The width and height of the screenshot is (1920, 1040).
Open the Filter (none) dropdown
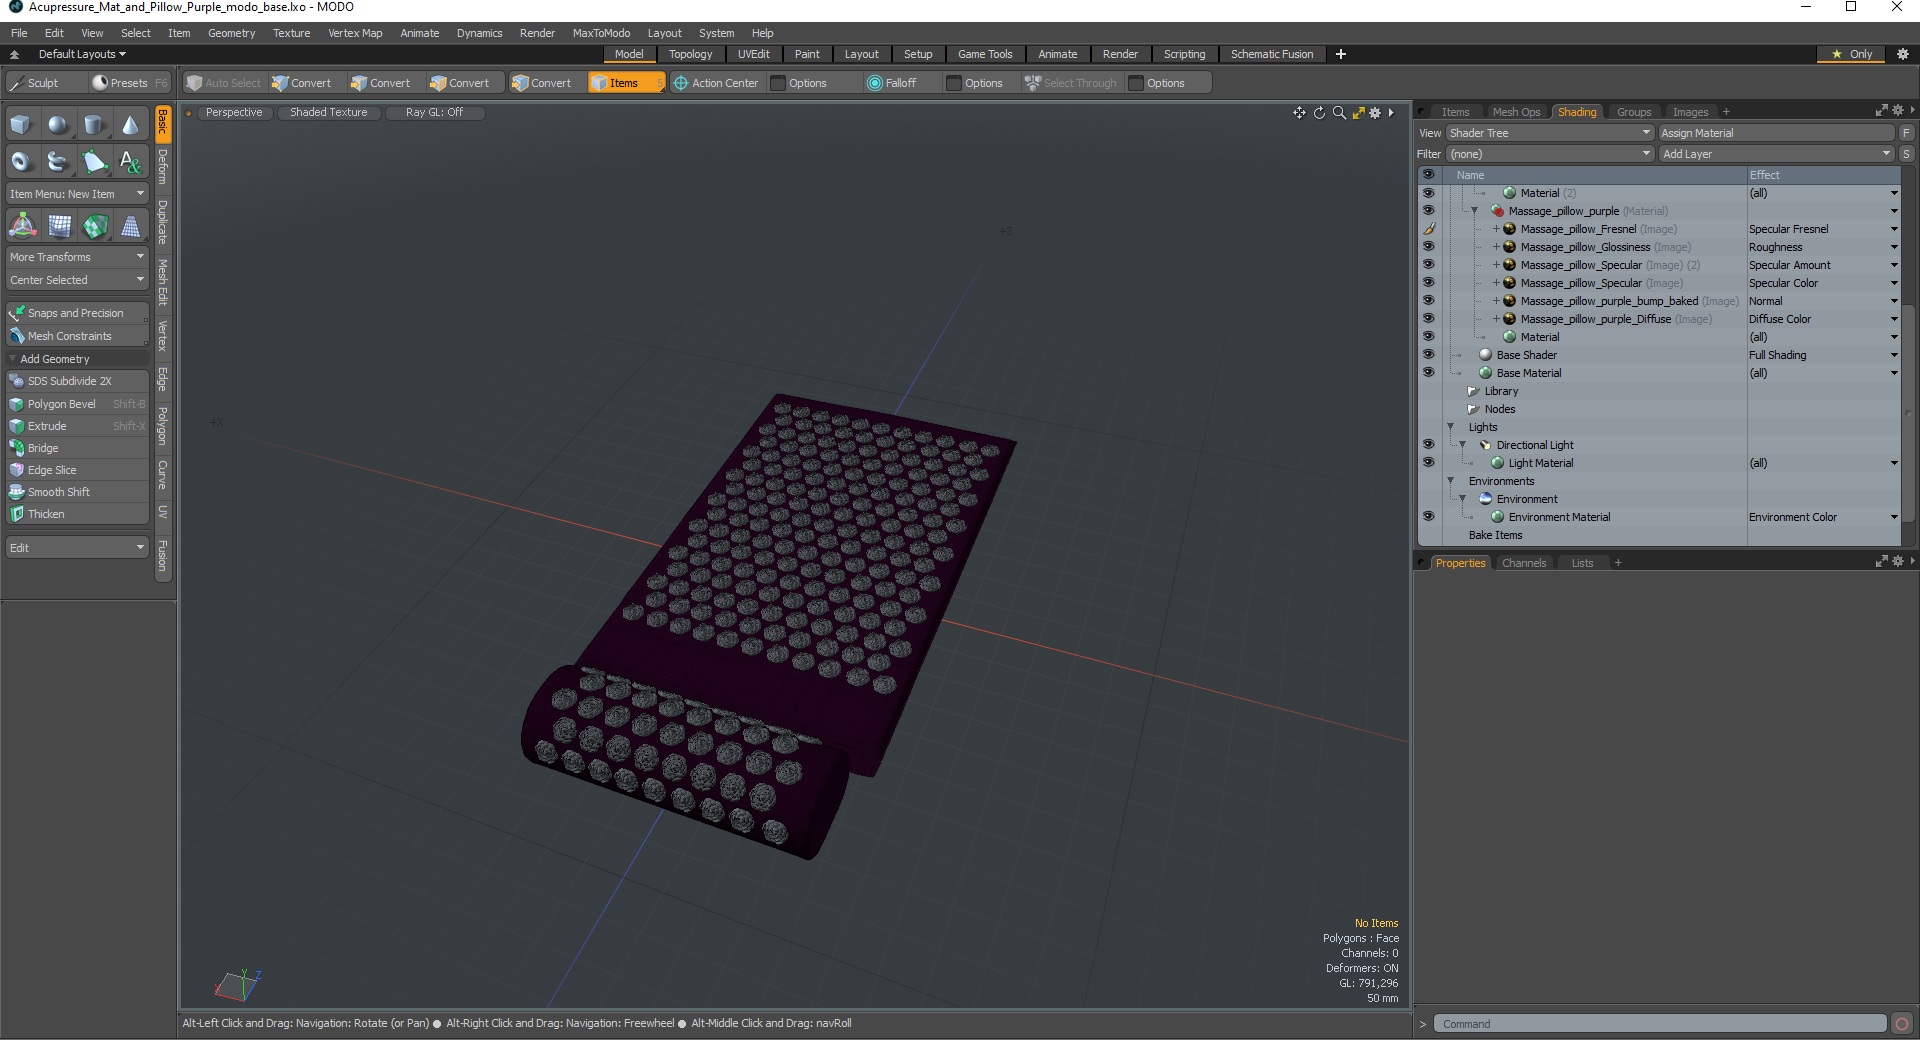point(1550,154)
